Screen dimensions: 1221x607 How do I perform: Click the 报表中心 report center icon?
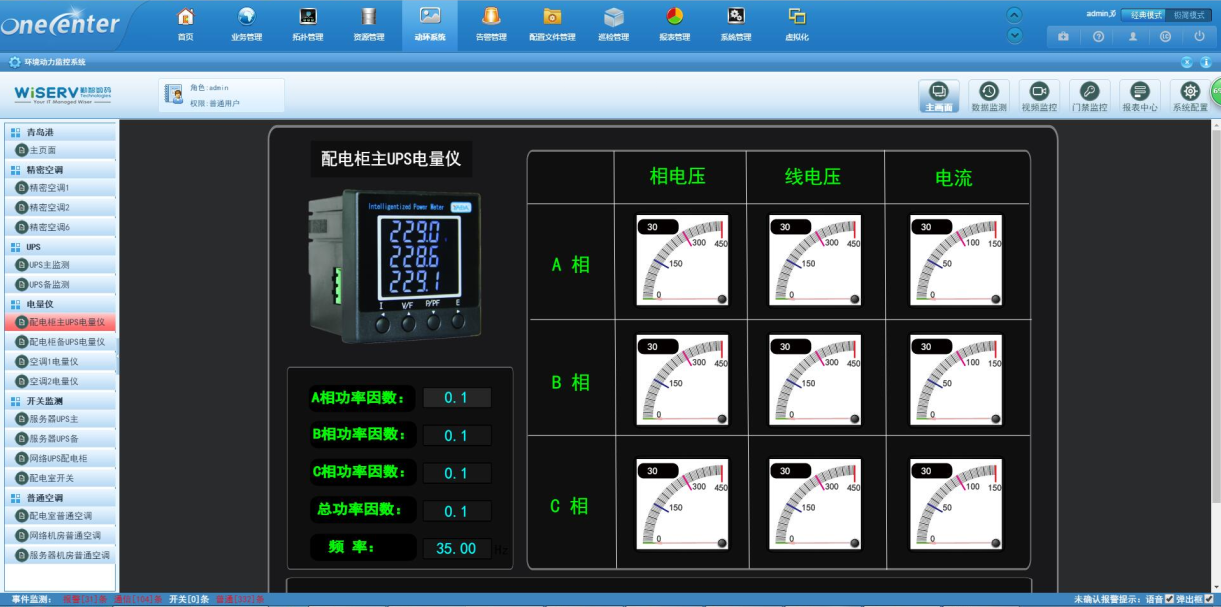pyautogui.click(x=1139, y=94)
